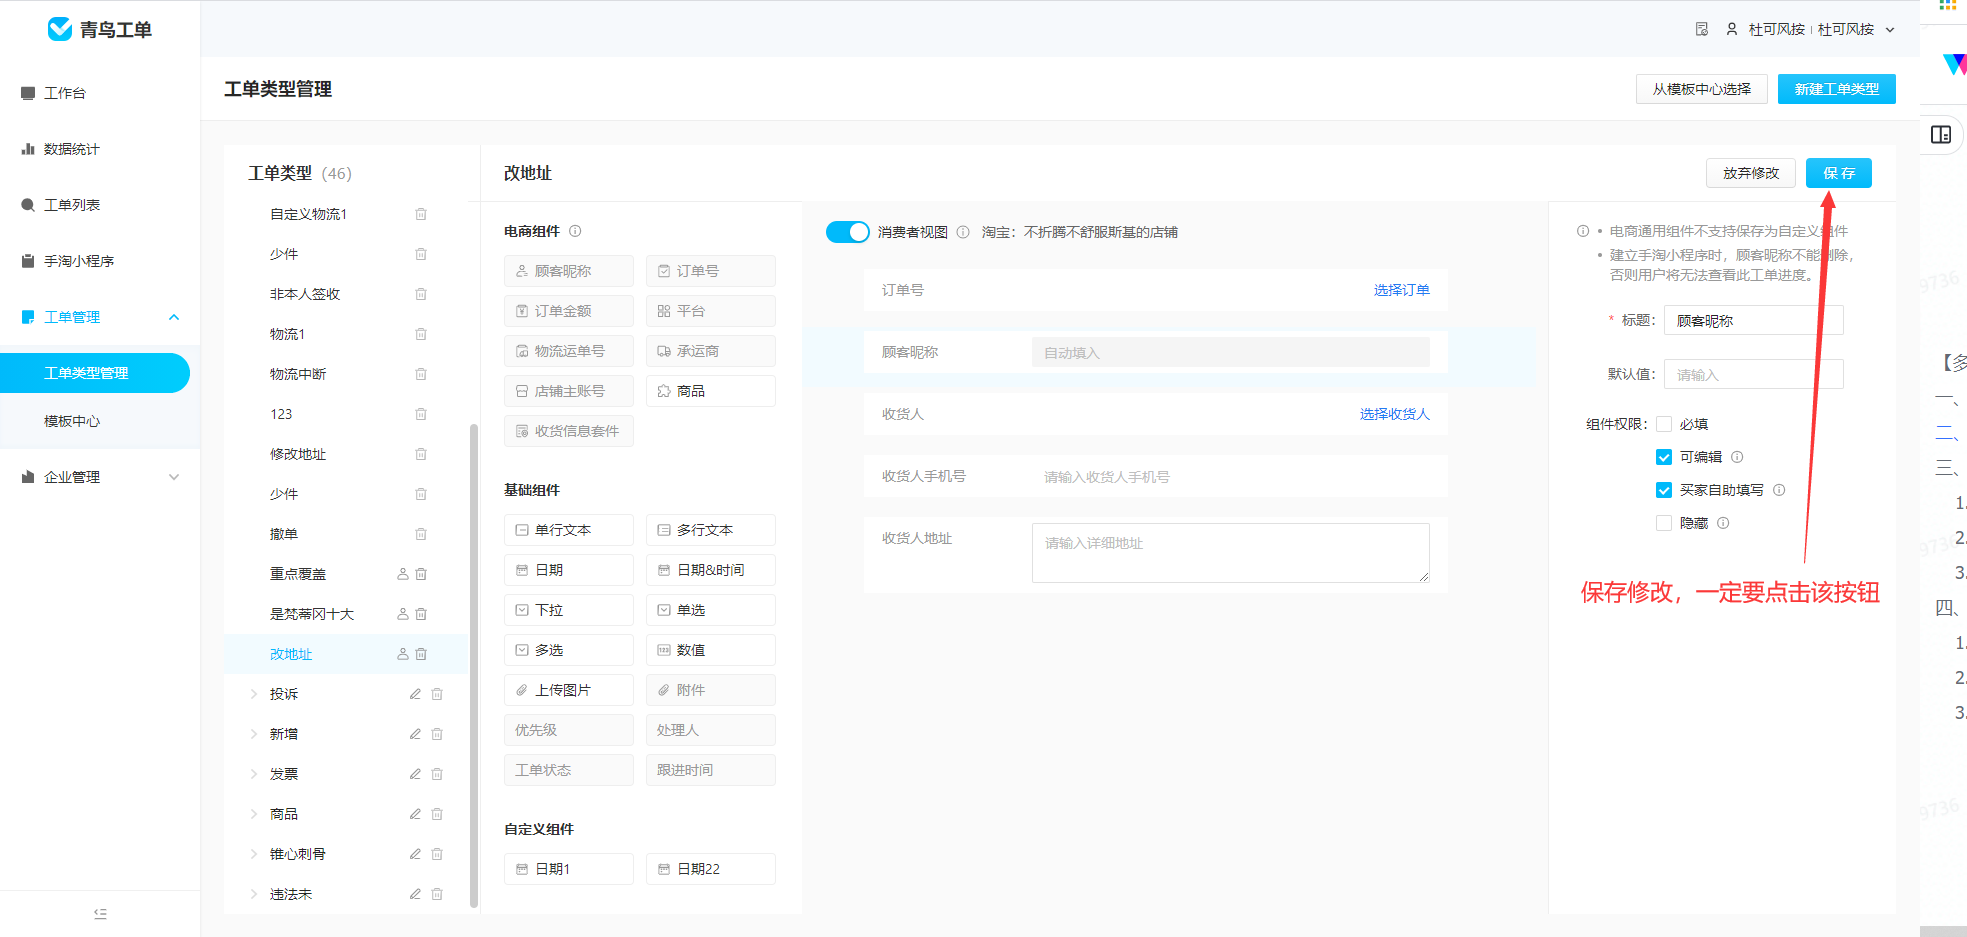Click the 选择收货人 link
The height and width of the screenshot is (937, 1967).
pyautogui.click(x=1394, y=414)
